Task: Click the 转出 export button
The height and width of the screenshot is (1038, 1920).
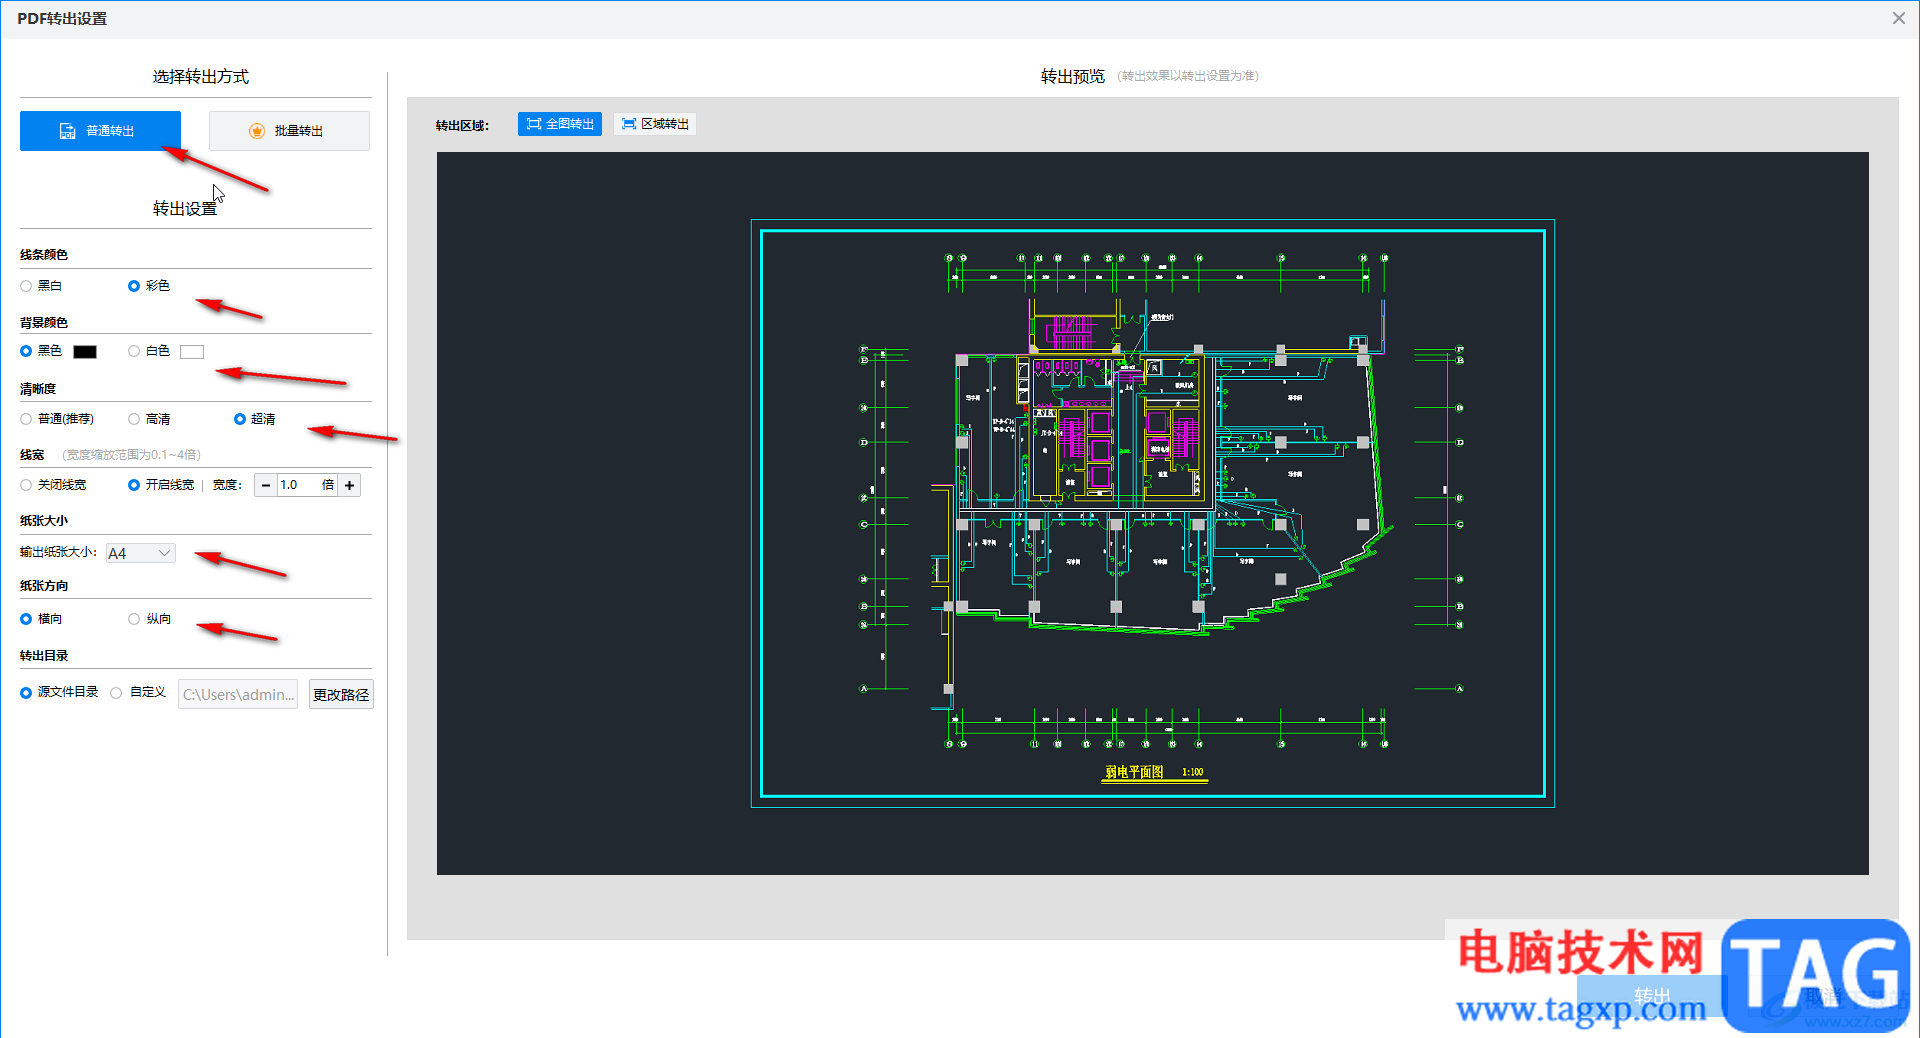Action: [x=1652, y=996]
